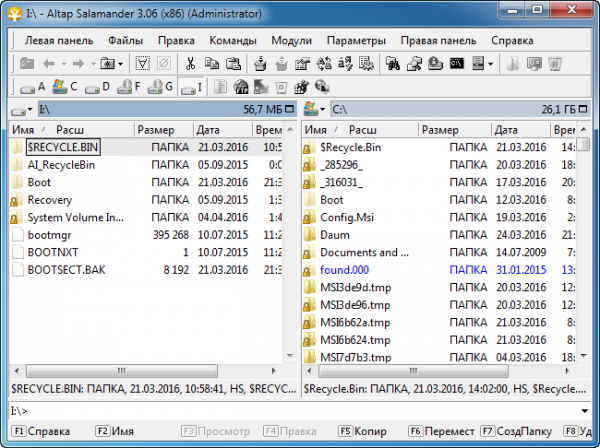Click the left panel path I:\ bar
The width and height of the screenshot is (600, 448).
[x=167, y=110]
